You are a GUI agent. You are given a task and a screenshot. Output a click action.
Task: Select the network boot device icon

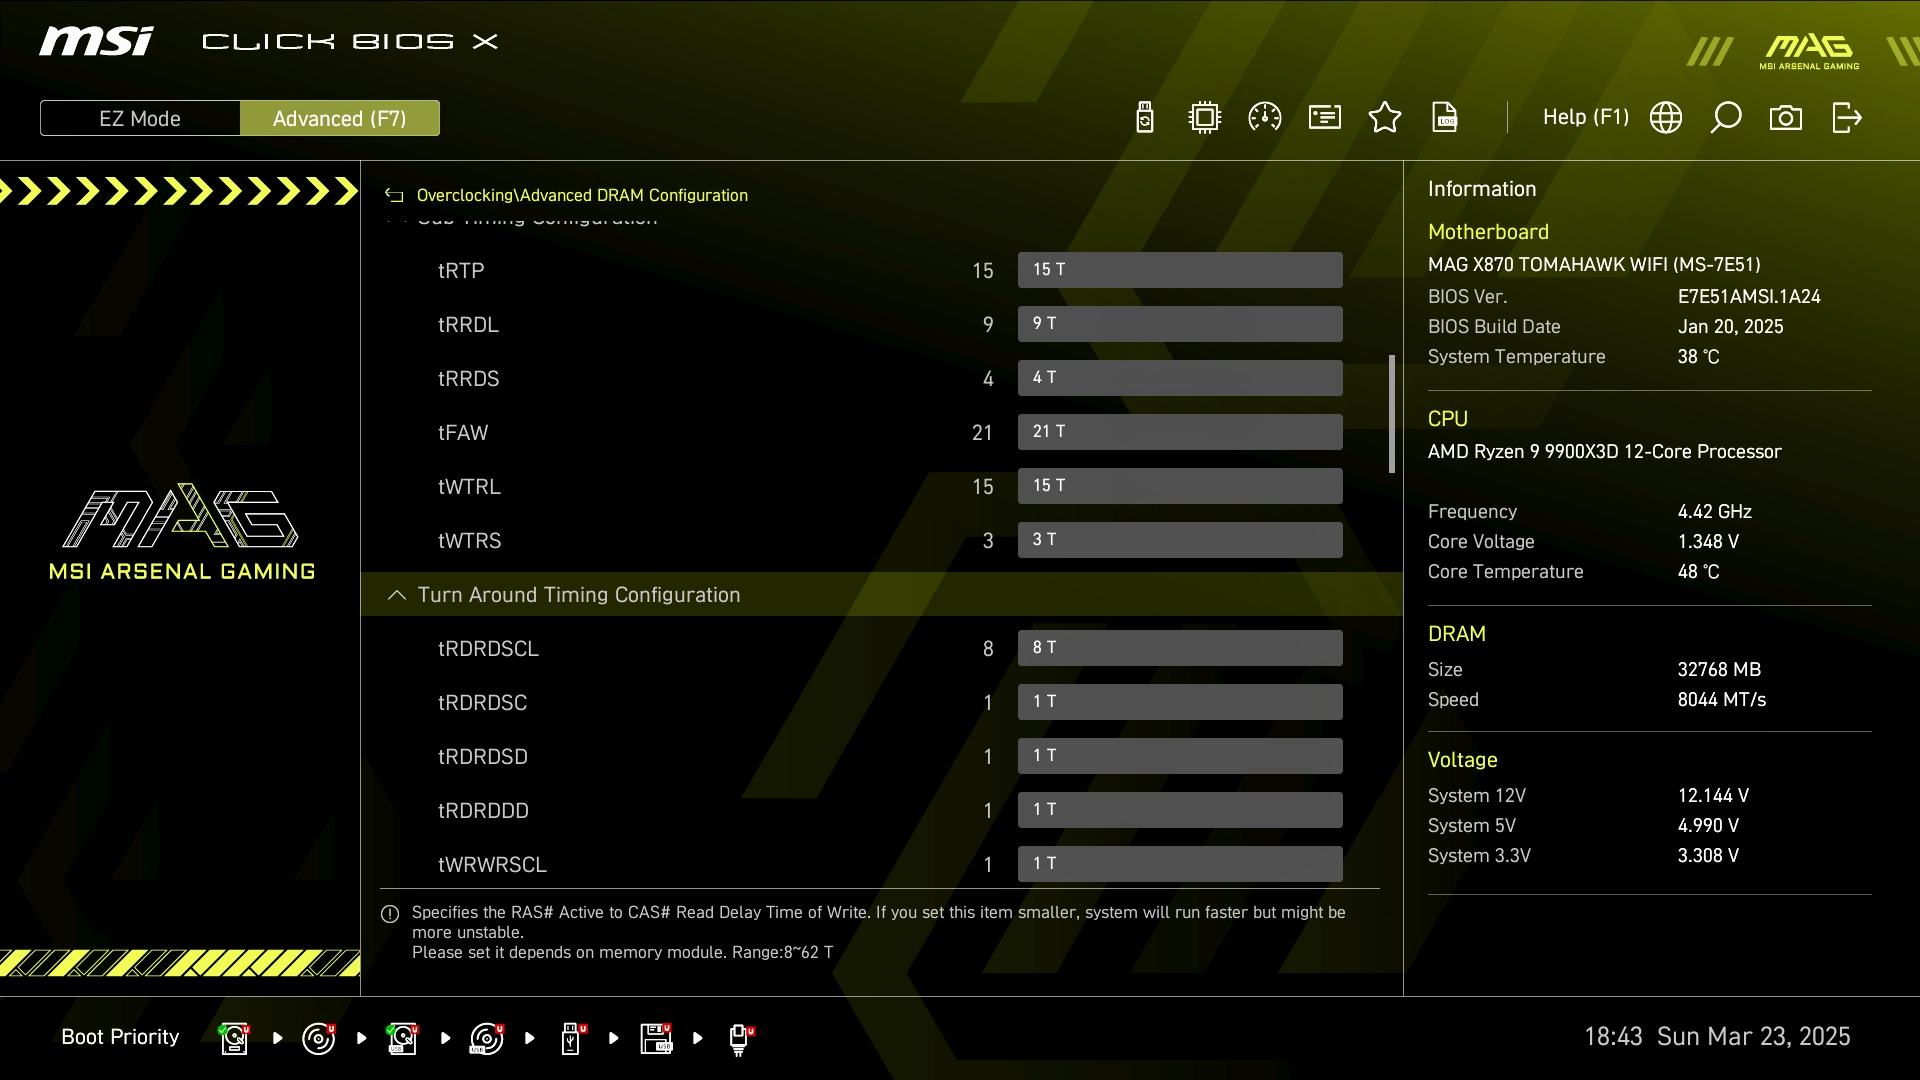point(739,1038)
